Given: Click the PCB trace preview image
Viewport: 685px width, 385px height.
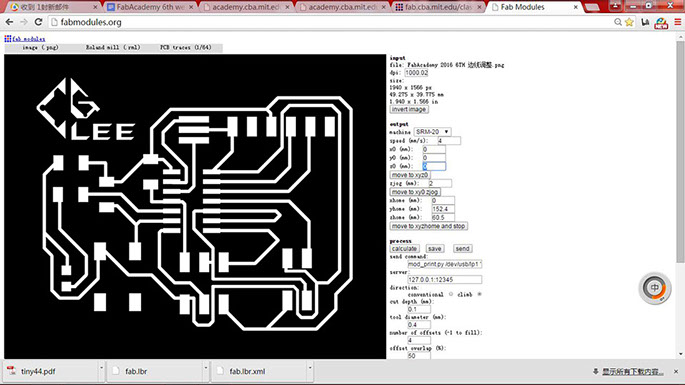Looking at the screenshot, I should [x=195, y=207].
